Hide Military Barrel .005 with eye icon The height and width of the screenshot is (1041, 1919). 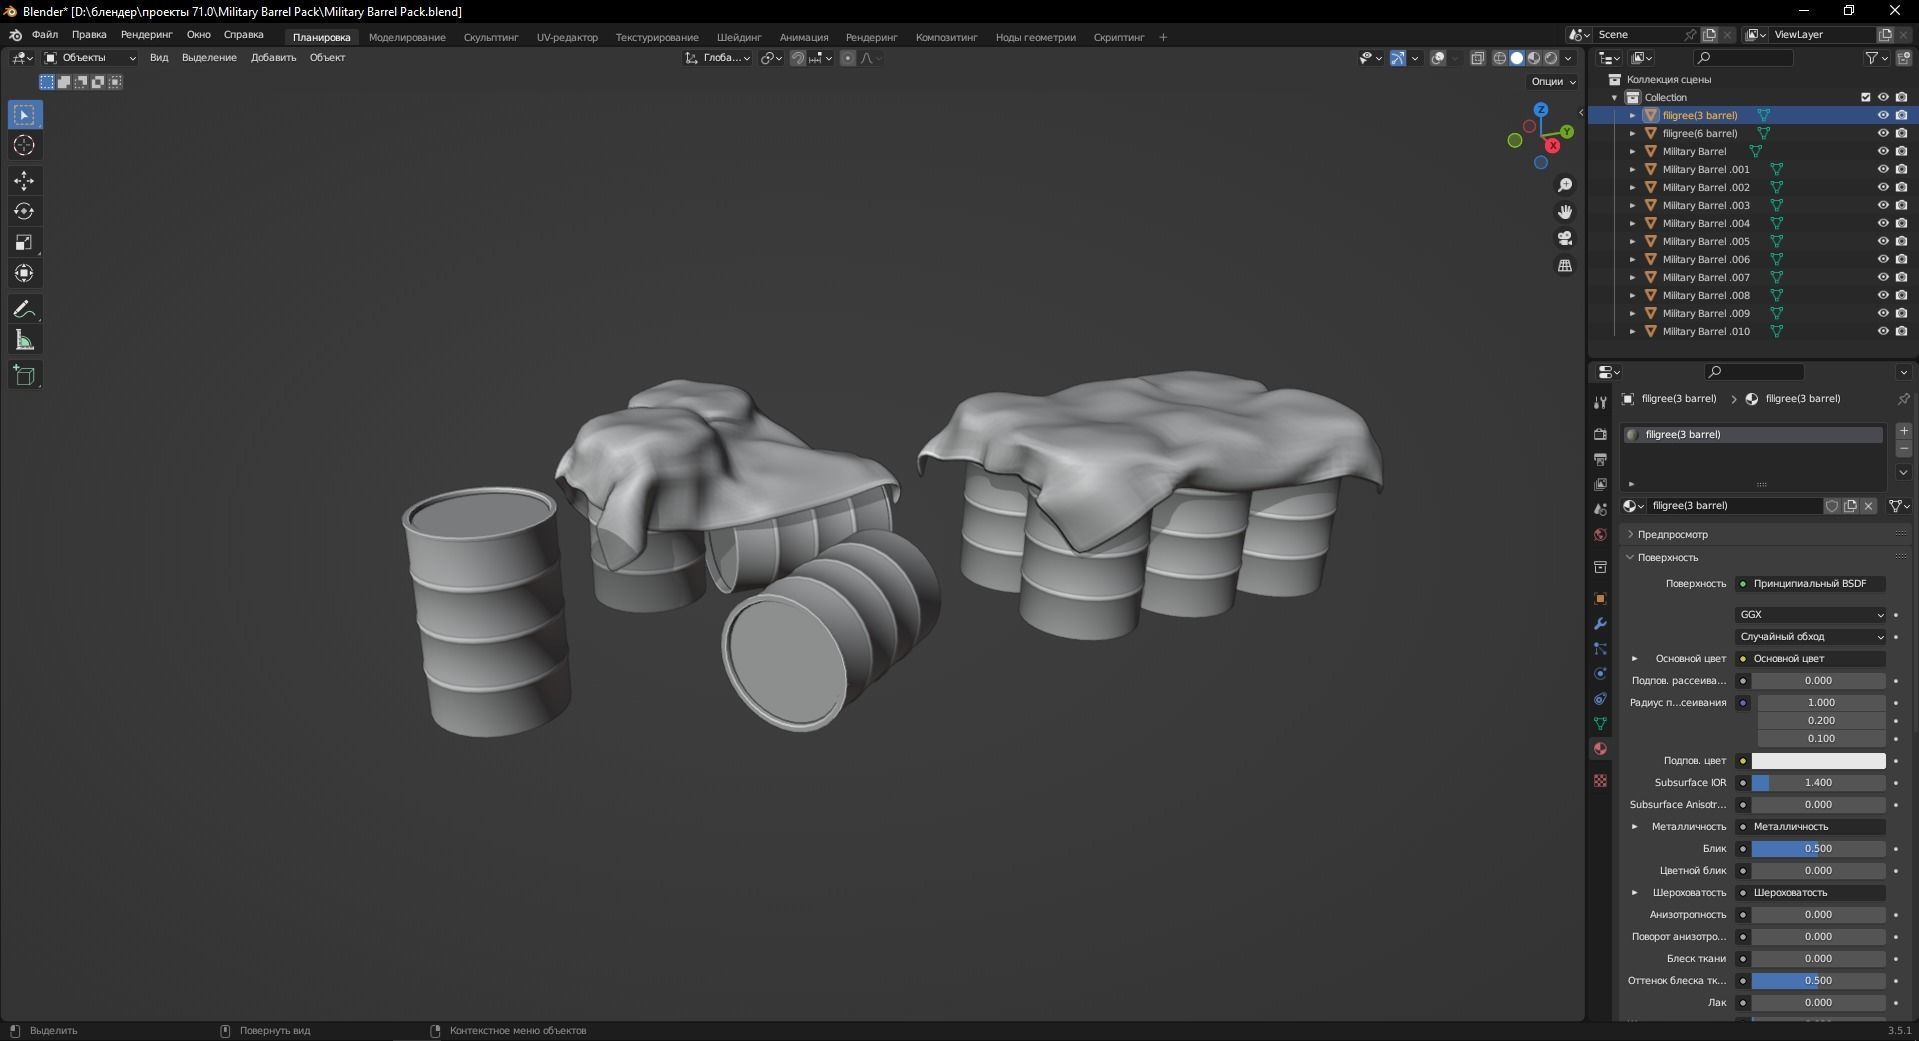1883,242
